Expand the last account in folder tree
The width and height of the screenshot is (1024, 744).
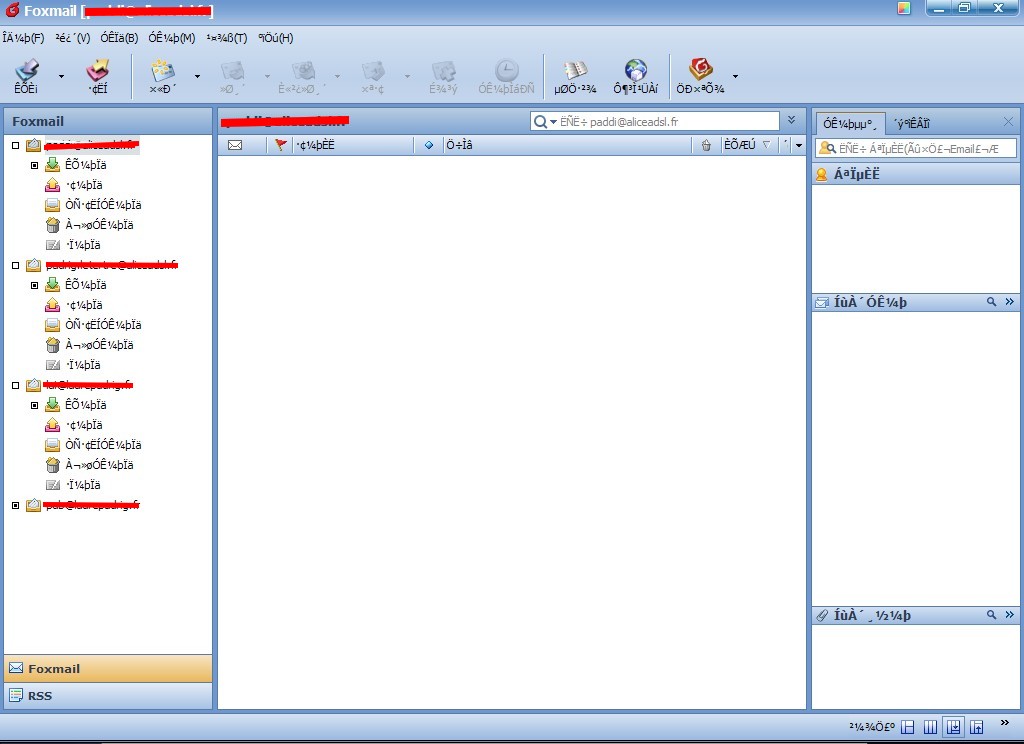[x=15, y=506]
